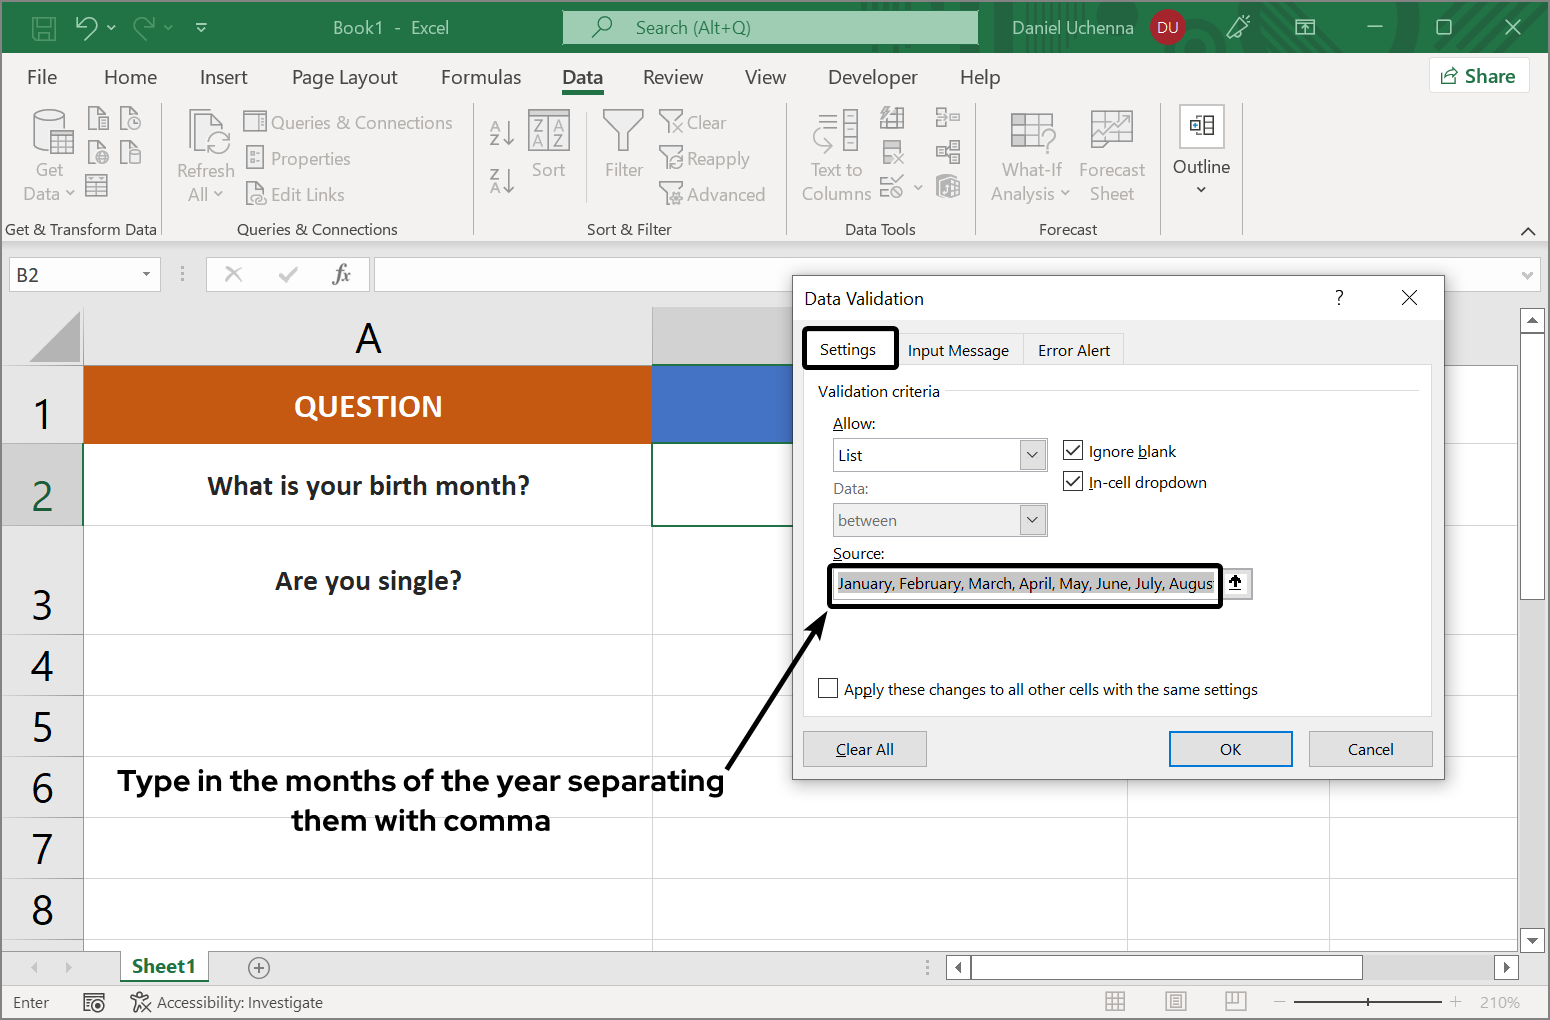
Task: Select the Reapply filter icon
Action: click(706, 158)
